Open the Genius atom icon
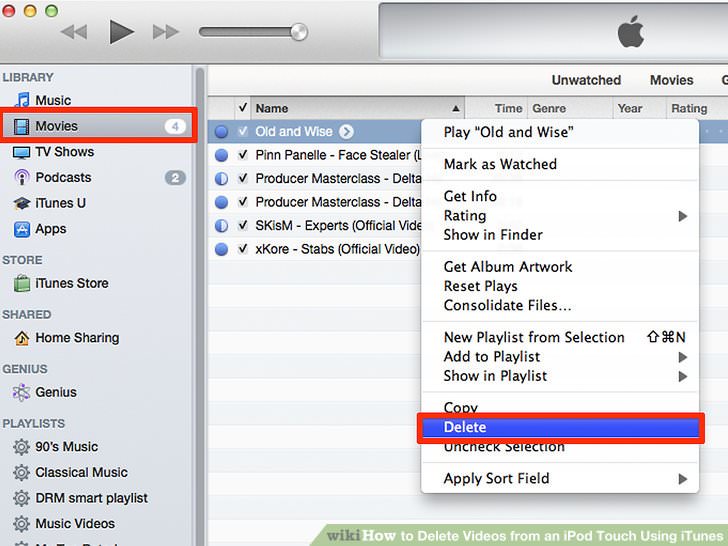The height and width of the screenshot is (546, 728). click(x=21, y=392)
